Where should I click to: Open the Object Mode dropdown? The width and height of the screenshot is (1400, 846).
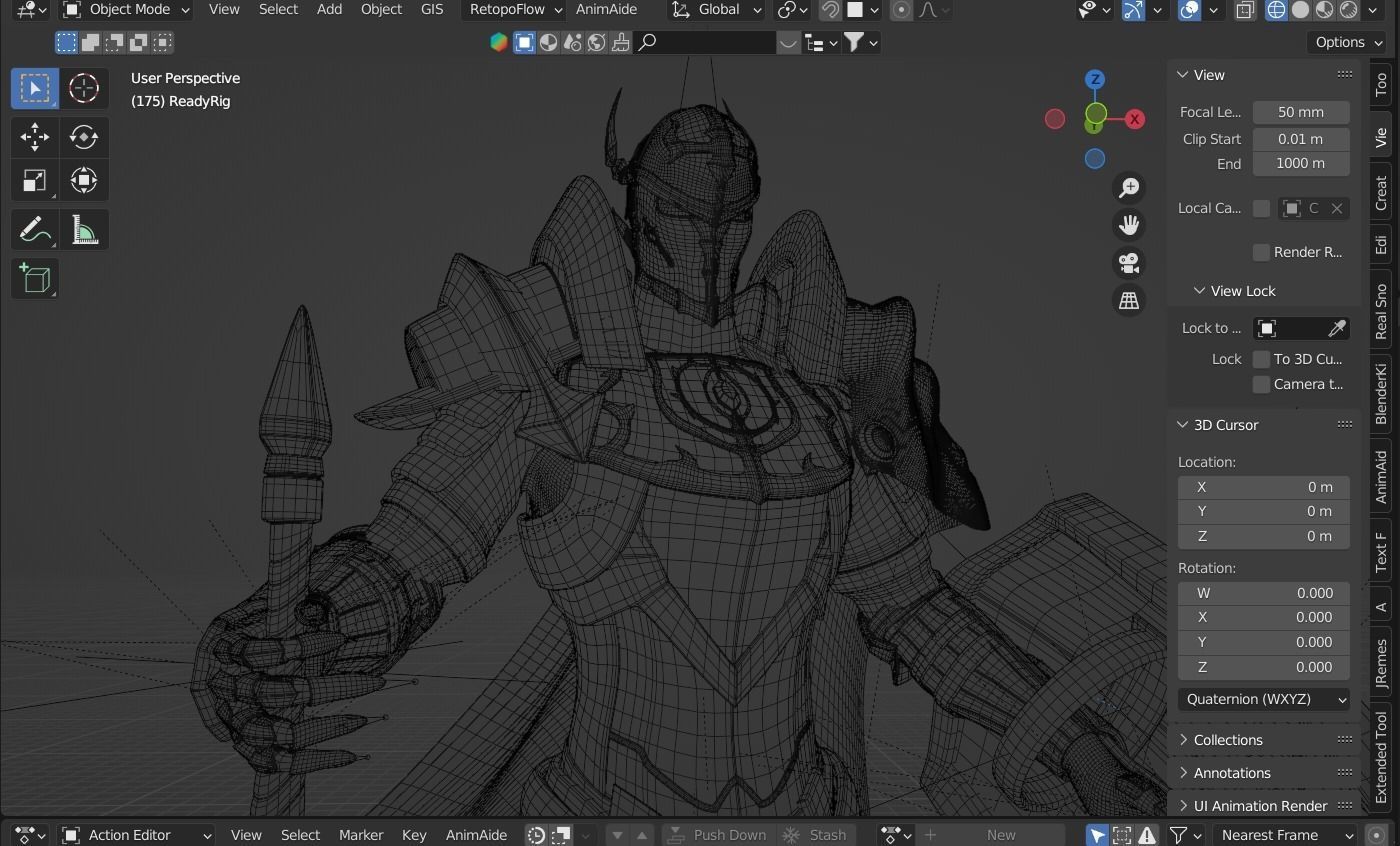pyautogui.click(x=125, y=10)
